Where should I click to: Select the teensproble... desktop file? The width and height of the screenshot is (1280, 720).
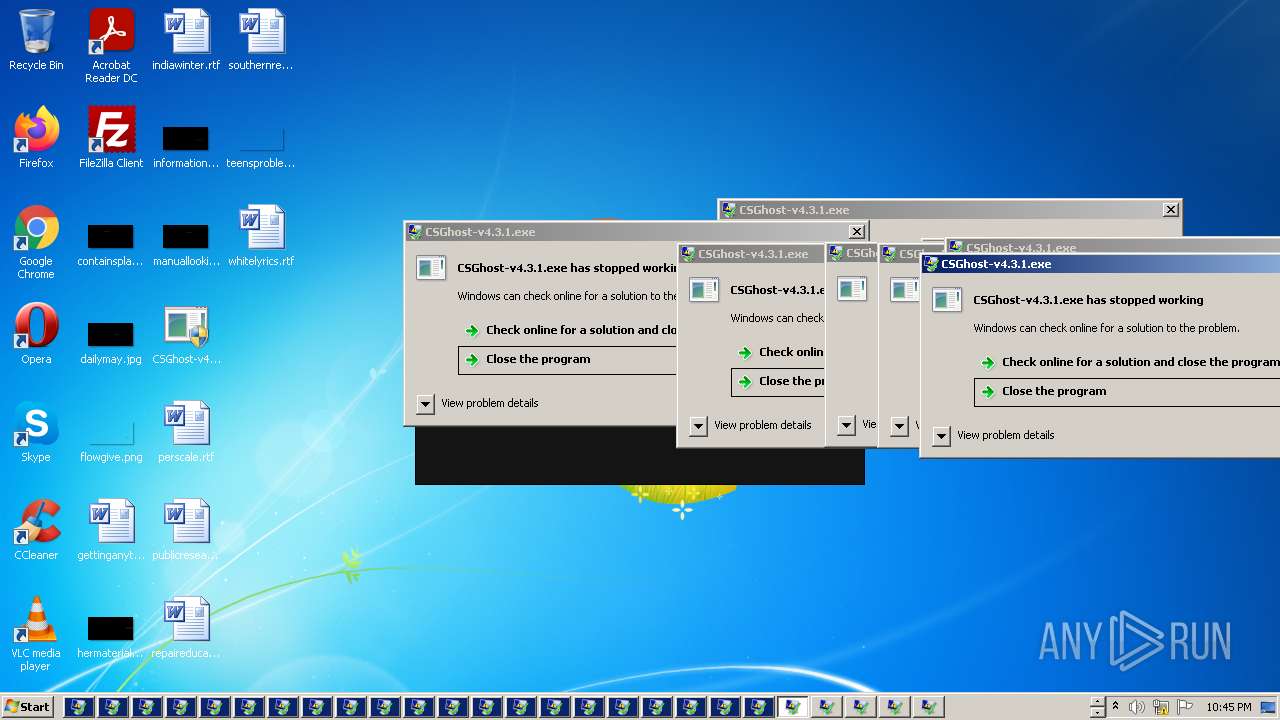261,147
